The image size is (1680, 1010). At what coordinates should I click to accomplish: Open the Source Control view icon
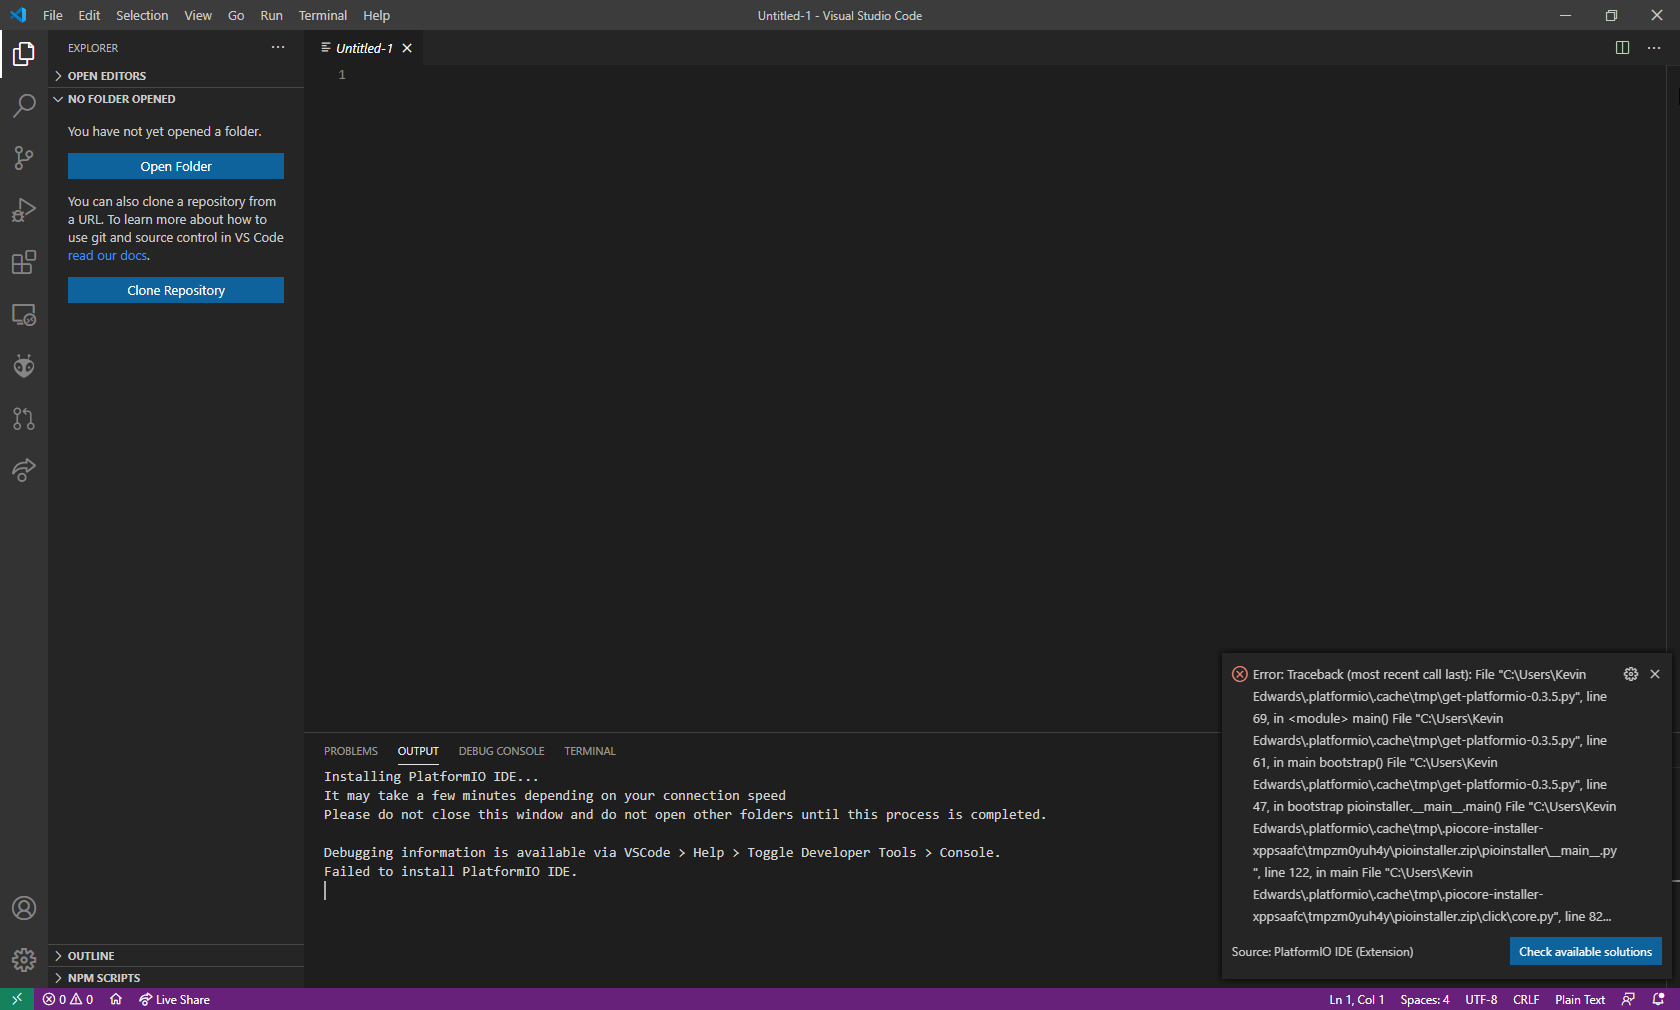click(x=24, y=158)
